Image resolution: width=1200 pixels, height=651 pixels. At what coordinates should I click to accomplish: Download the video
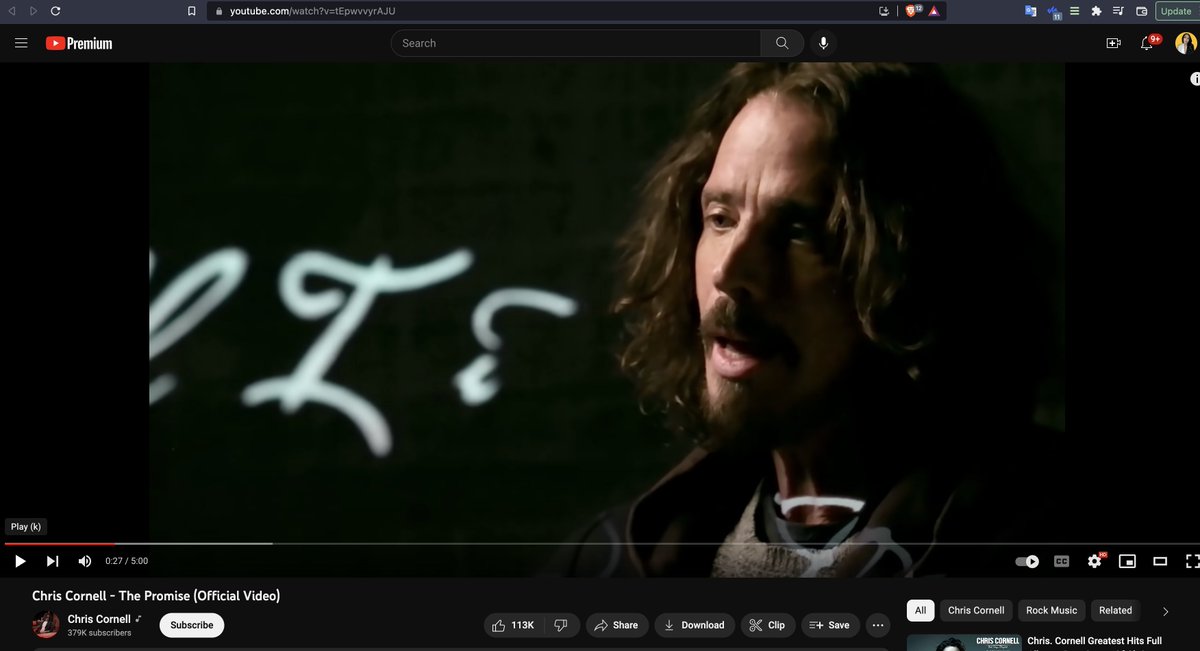pyautogui.click(x=694, y=625)
